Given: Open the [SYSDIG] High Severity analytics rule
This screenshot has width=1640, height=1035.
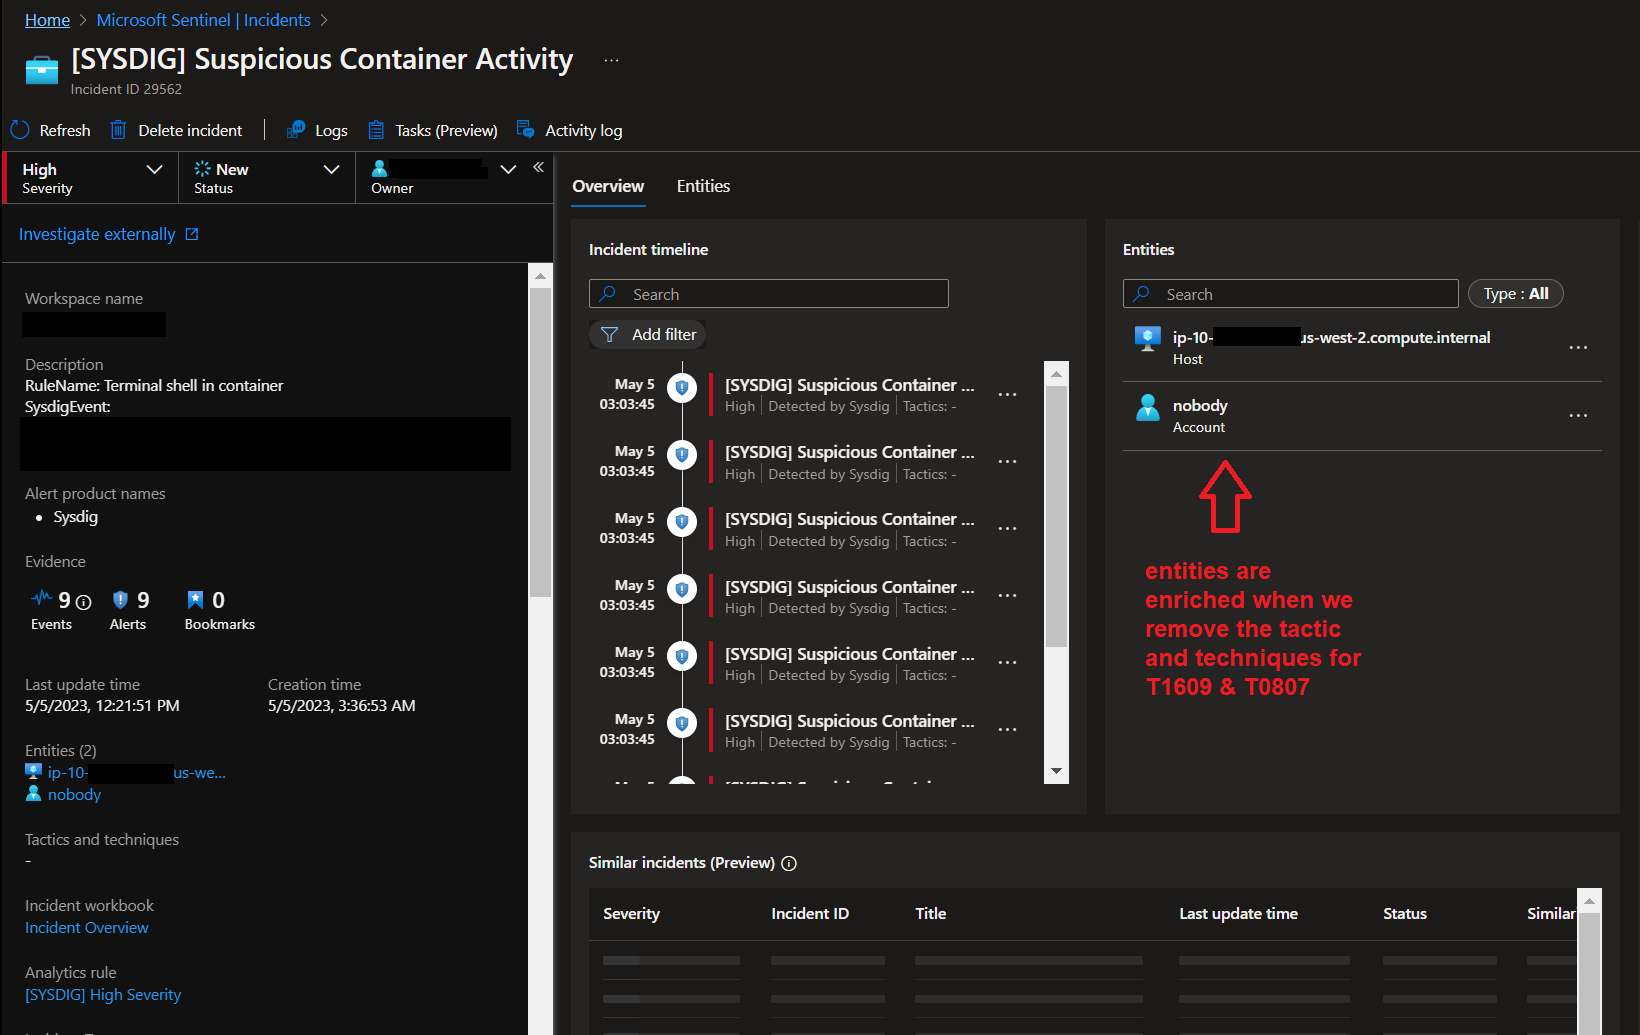Looking at the screenshot, I should click(x=102, y=994).
